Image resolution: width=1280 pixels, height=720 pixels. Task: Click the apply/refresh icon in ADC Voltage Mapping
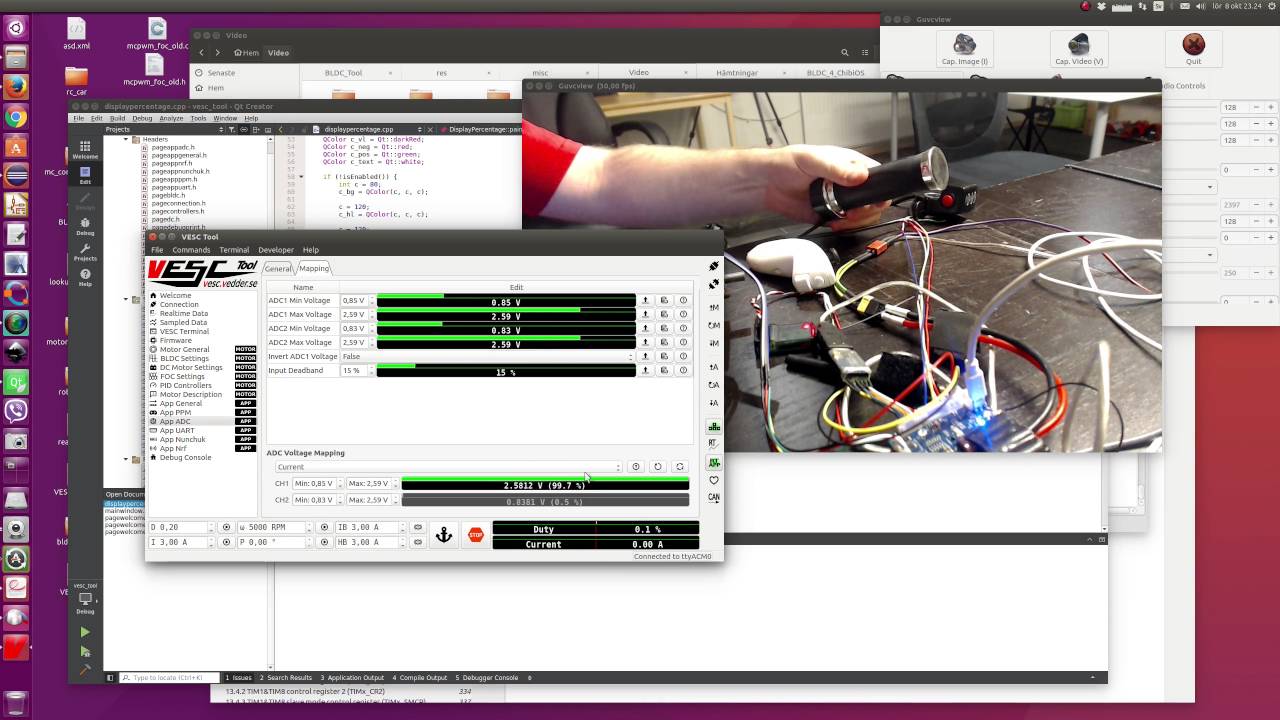coord(679,467)
